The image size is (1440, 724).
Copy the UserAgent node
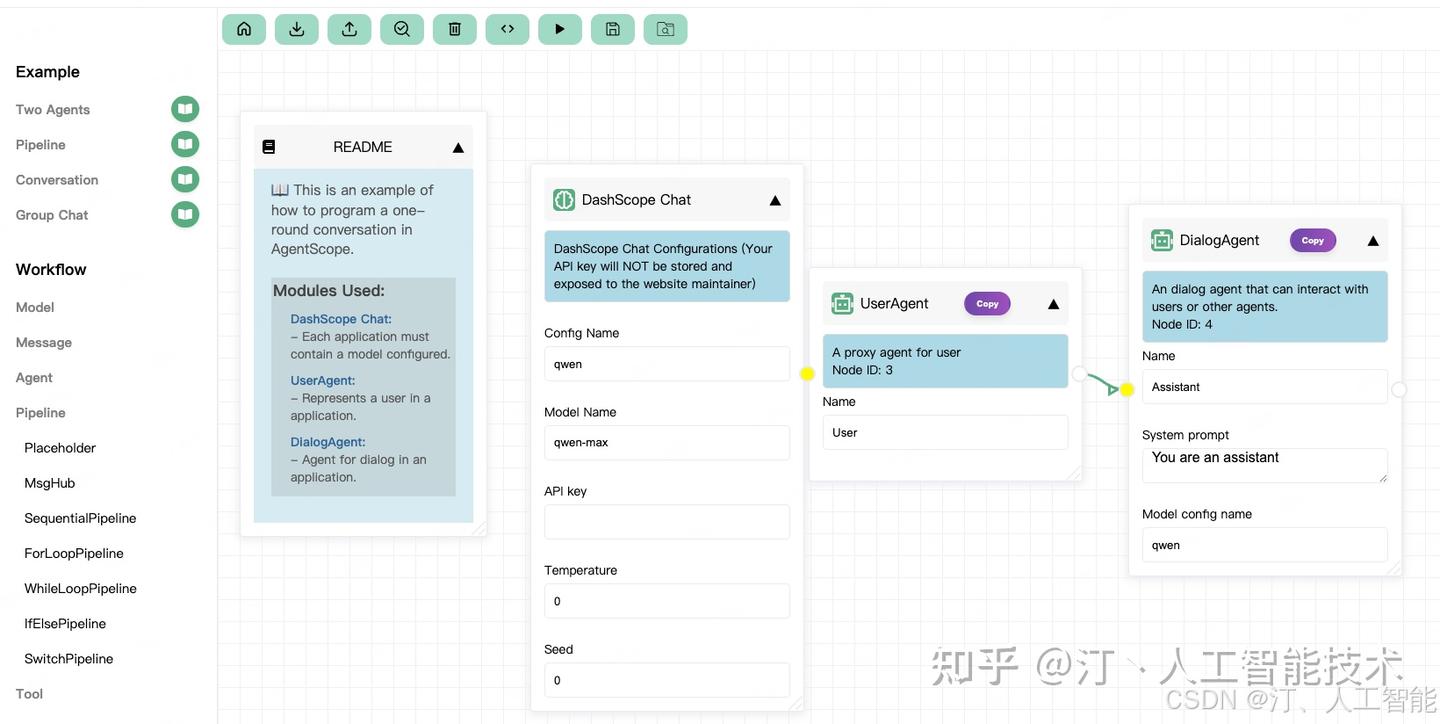pos(987,303)
